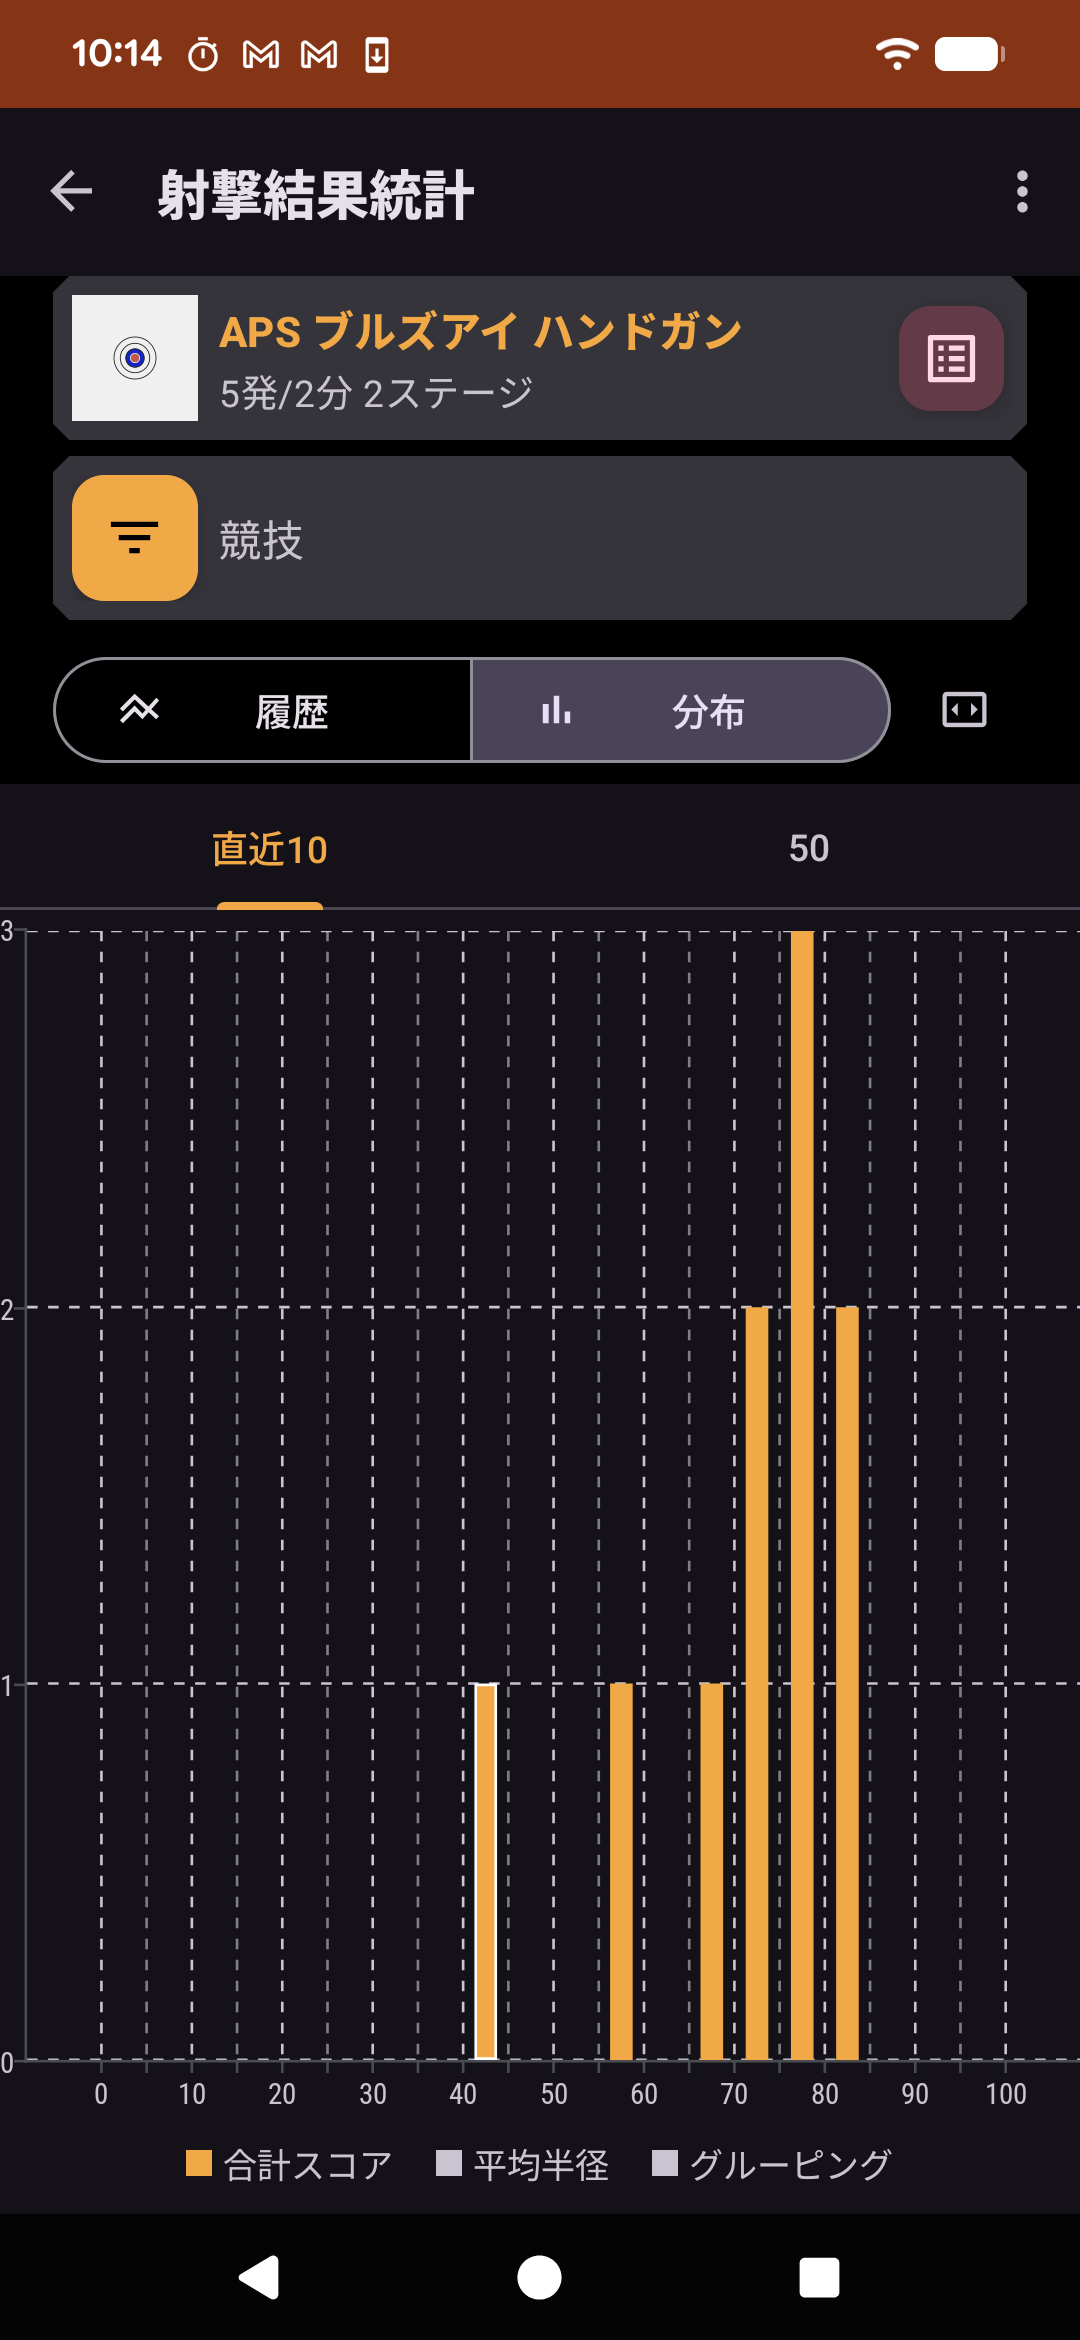The width and height of the screenshot is (1080, 2340).
Task: Select the 50 tab
Action: pyautogui.click(x=809, y=849)
